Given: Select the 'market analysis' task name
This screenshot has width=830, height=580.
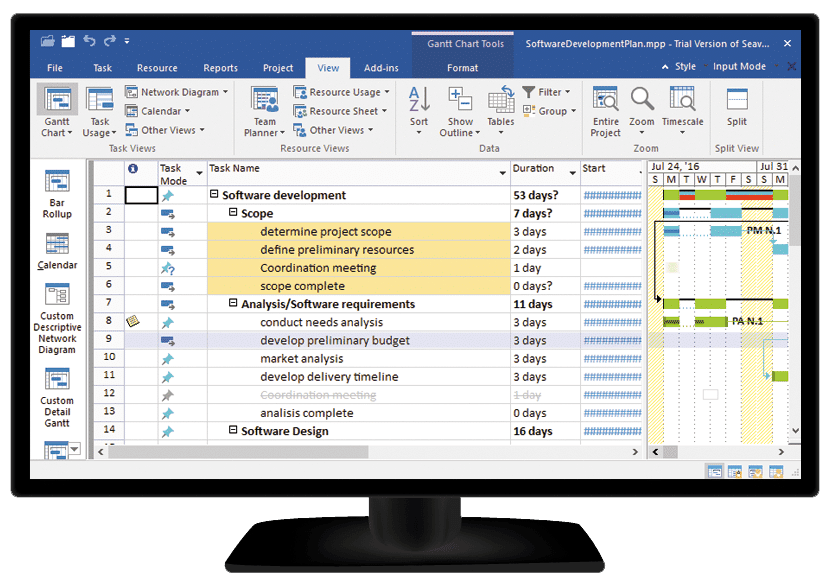Looking at the screenshot, I should point(302,358).
